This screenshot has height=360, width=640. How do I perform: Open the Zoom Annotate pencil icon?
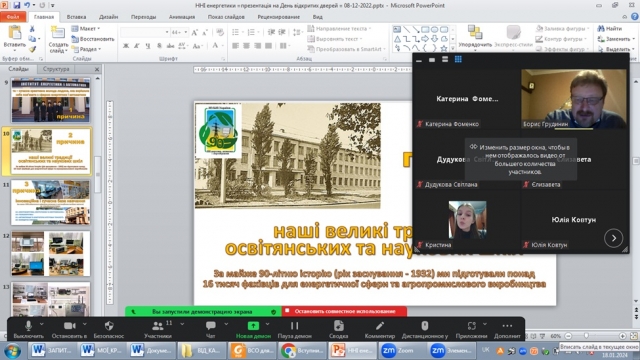click(380, 326)
